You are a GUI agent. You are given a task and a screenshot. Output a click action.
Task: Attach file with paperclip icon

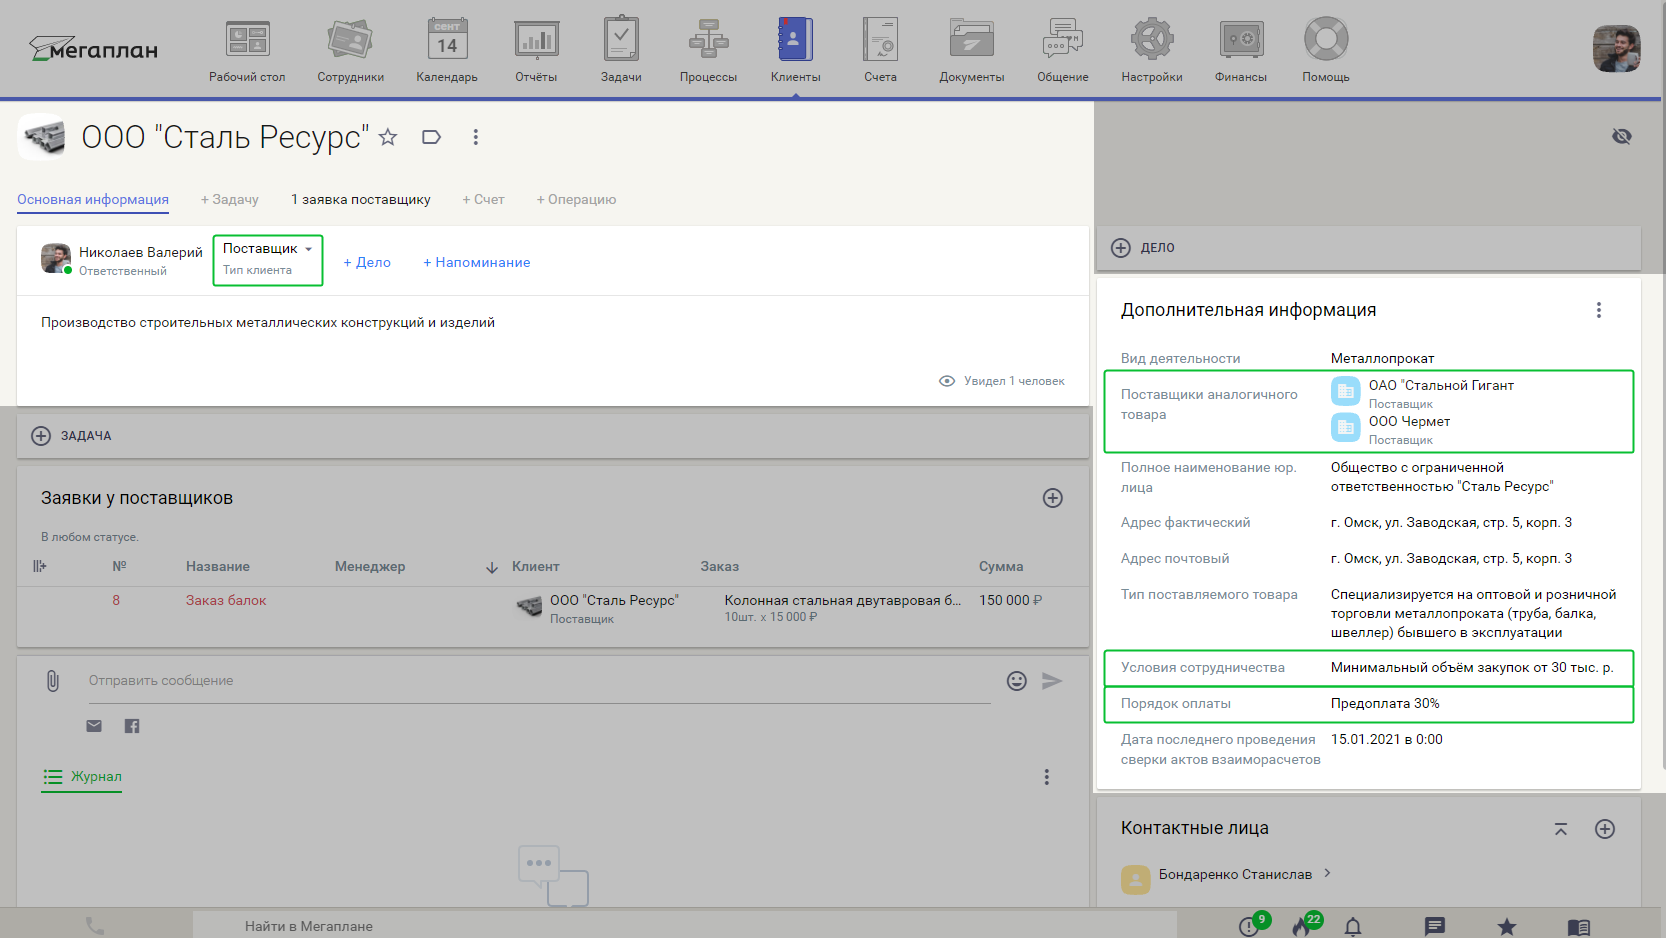point(53,681)
